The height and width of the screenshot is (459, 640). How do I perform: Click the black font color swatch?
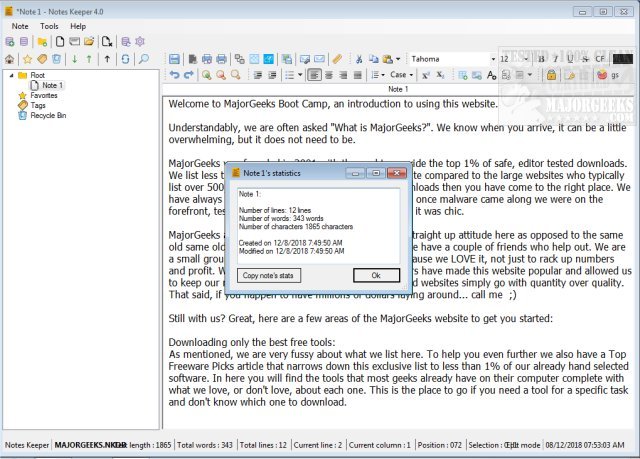pyautogui.click(x=622, y=59)
